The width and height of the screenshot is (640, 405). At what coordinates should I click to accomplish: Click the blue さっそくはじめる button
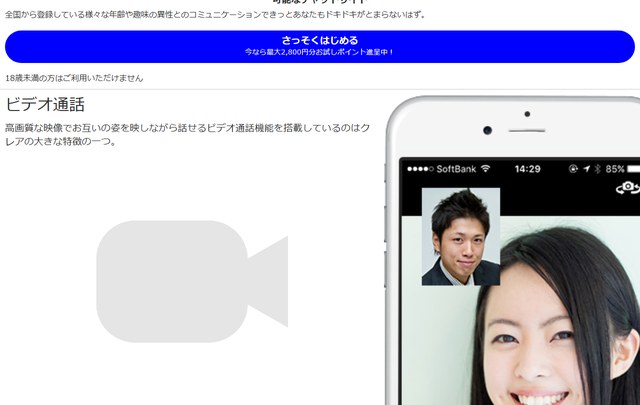point(320,47)
